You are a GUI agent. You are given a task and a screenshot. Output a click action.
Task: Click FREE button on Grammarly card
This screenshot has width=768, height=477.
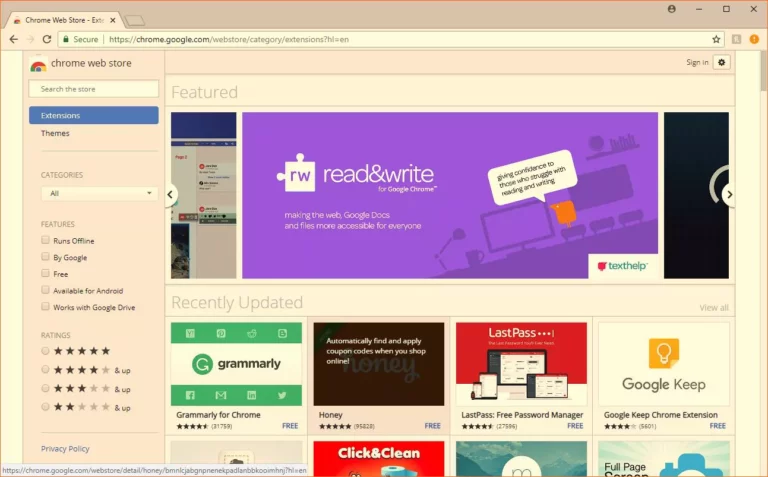[x=290, y=426]
